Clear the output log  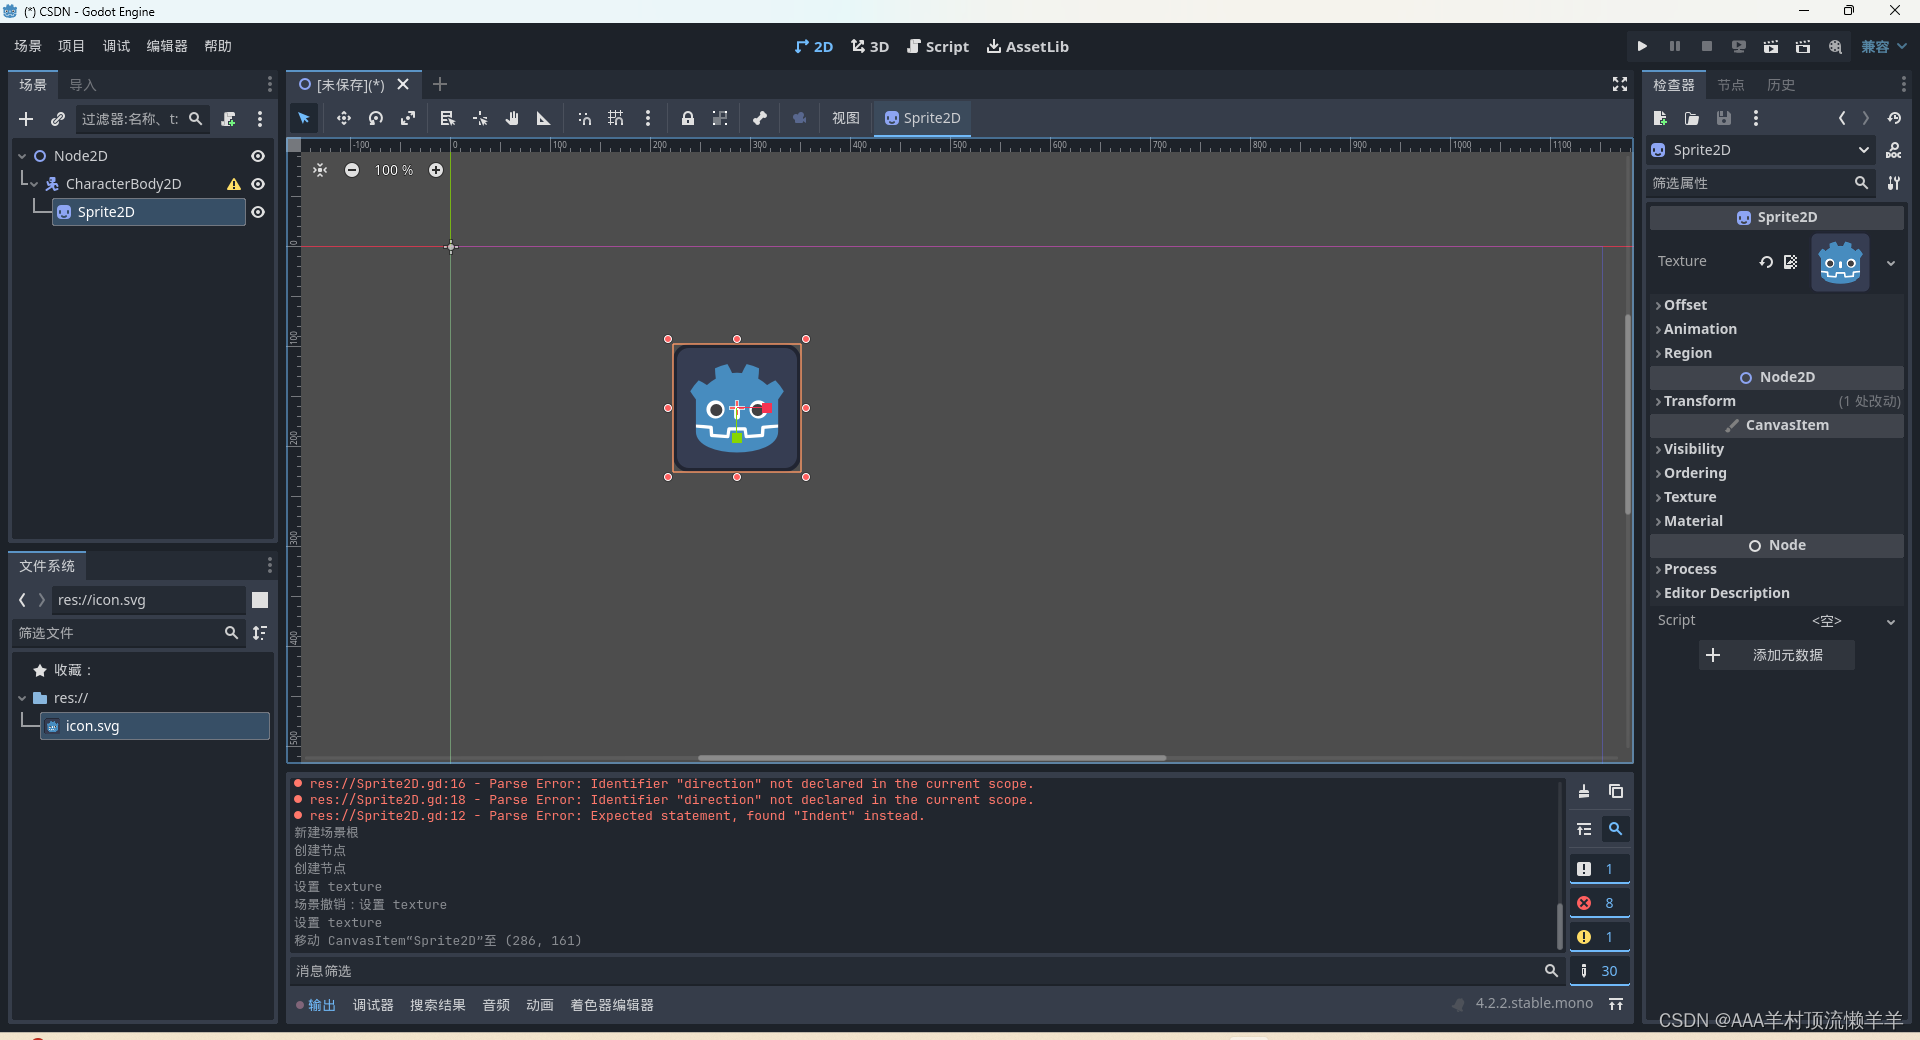pos(1584,791)
